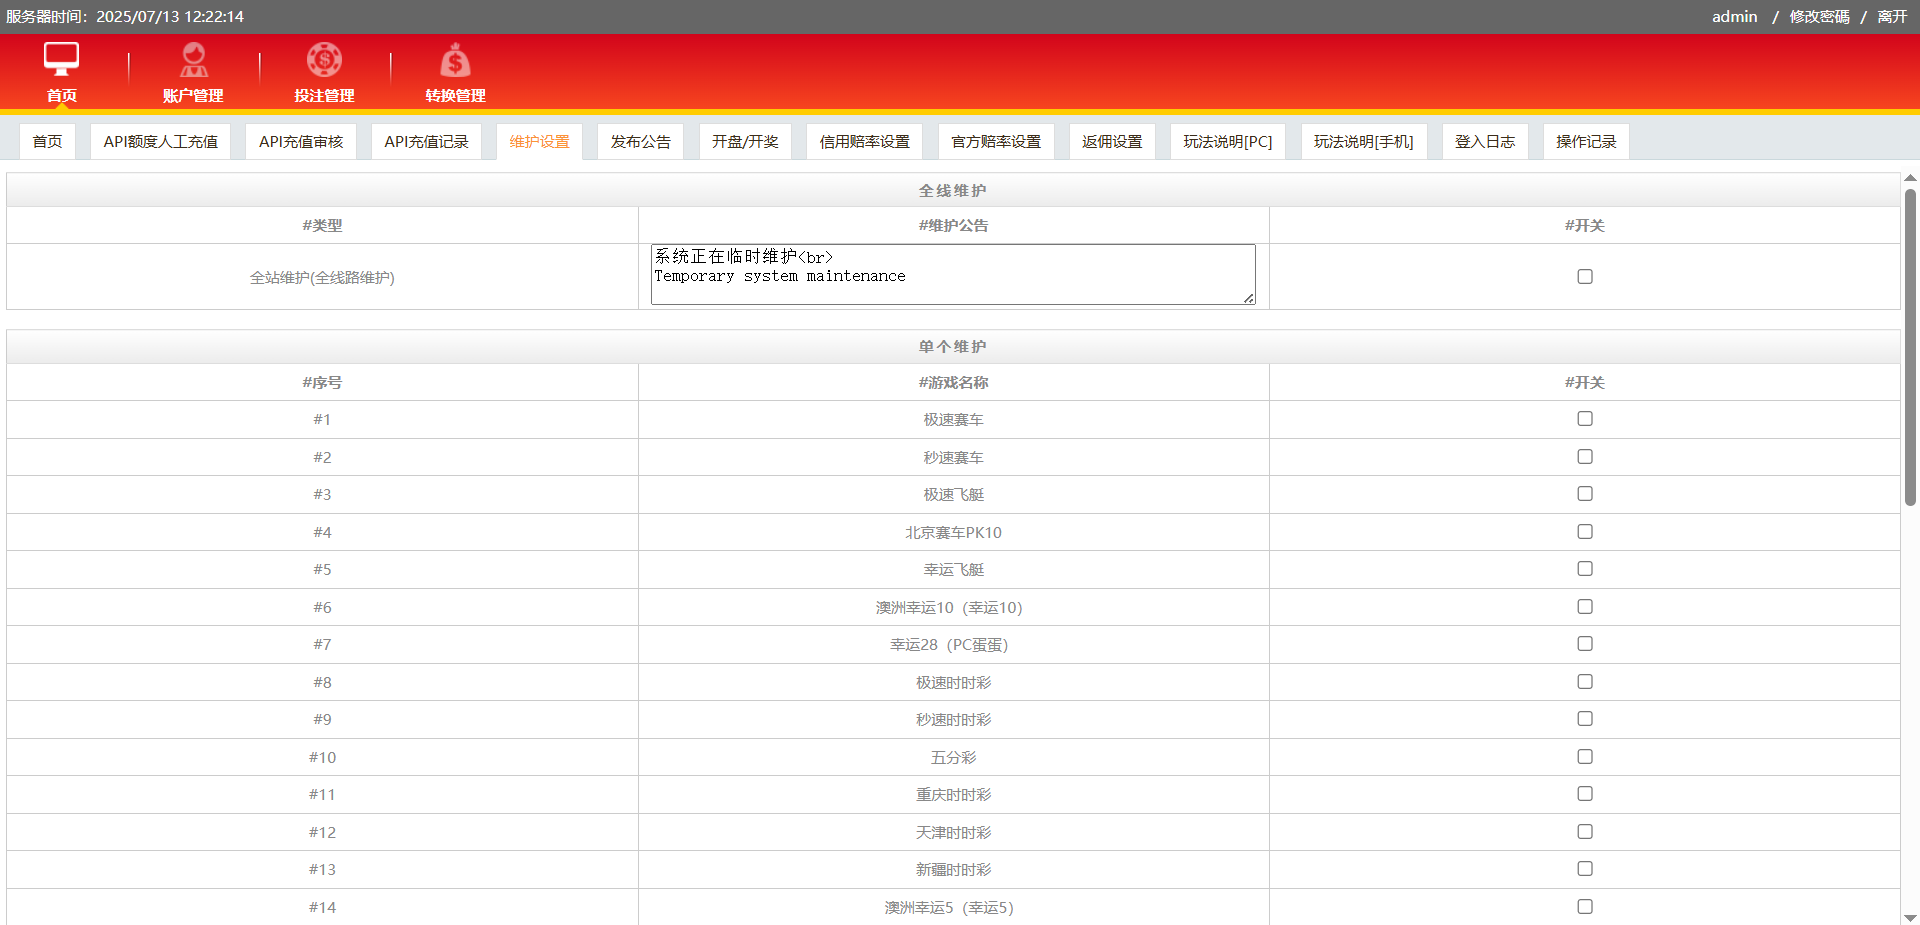This screenshot has width=1920, height=925.
Task: Enable the 全站维护 maintenance checkbox
Action: click(x=1585, y=277)
